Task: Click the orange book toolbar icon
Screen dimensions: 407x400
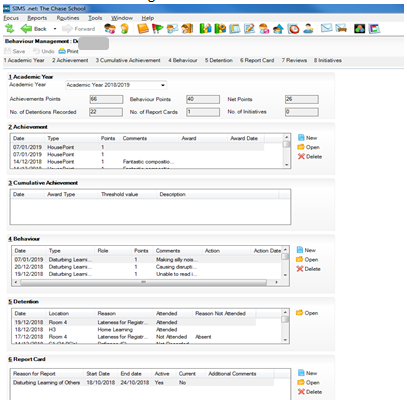Action: pos(143,29)
